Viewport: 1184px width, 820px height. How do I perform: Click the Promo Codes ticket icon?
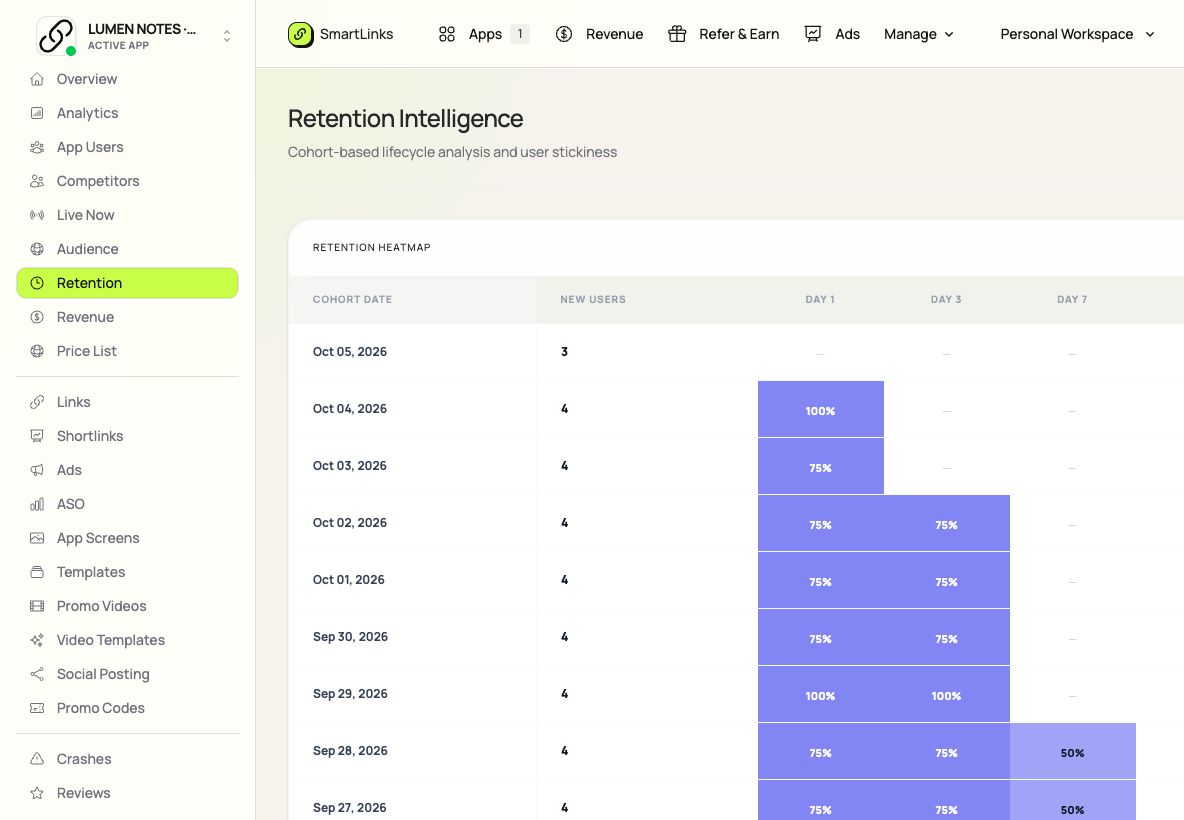(x=37, y=707)
